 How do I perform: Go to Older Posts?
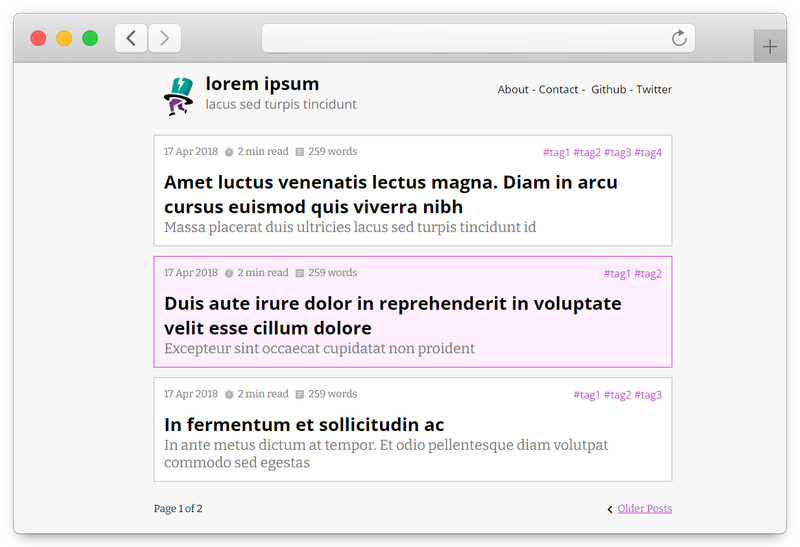[x=644, y=509]
